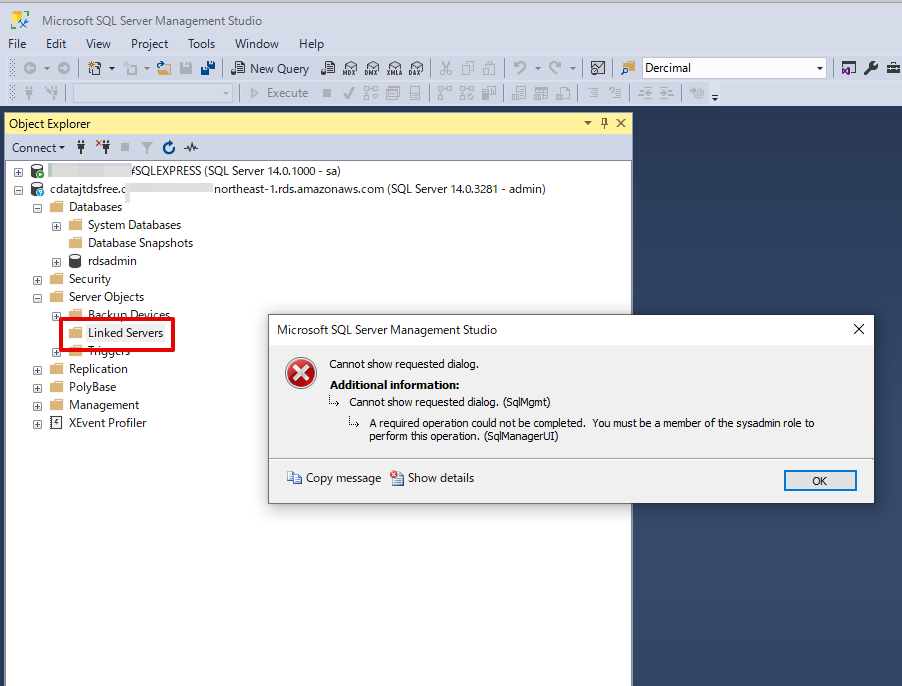902x686 pixels.
Task: Open the Toolbox icon
Action: [893, 68]
